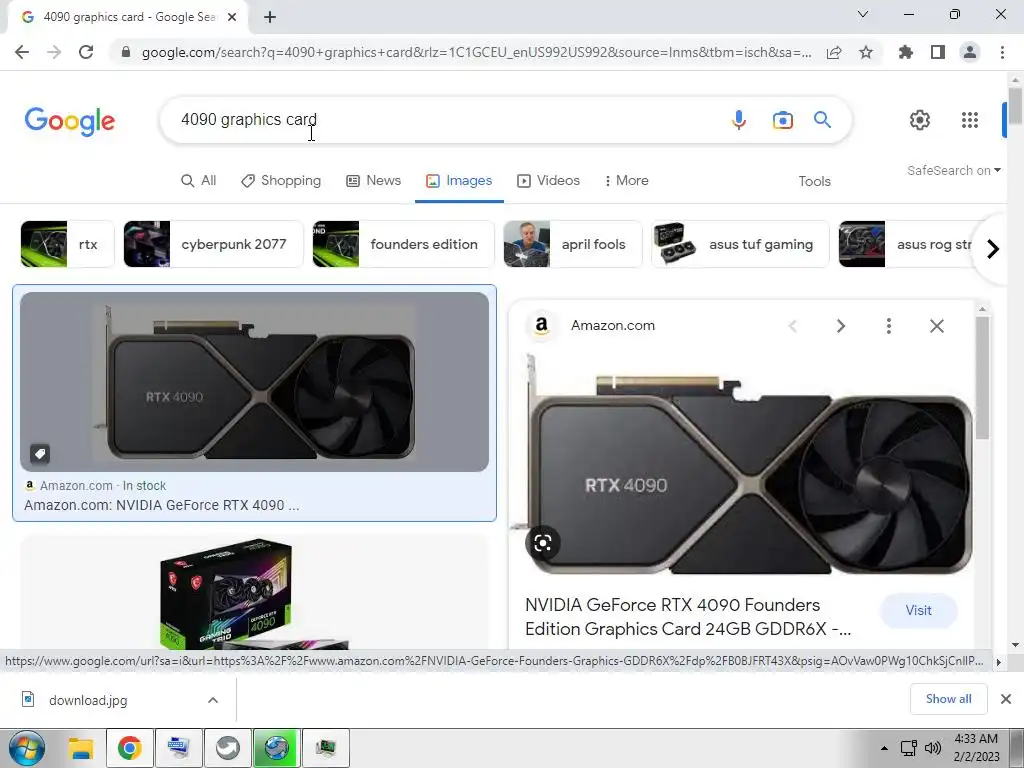Submit search with magnifier icon
The image size is (1024, 768).
coord(822,120)
